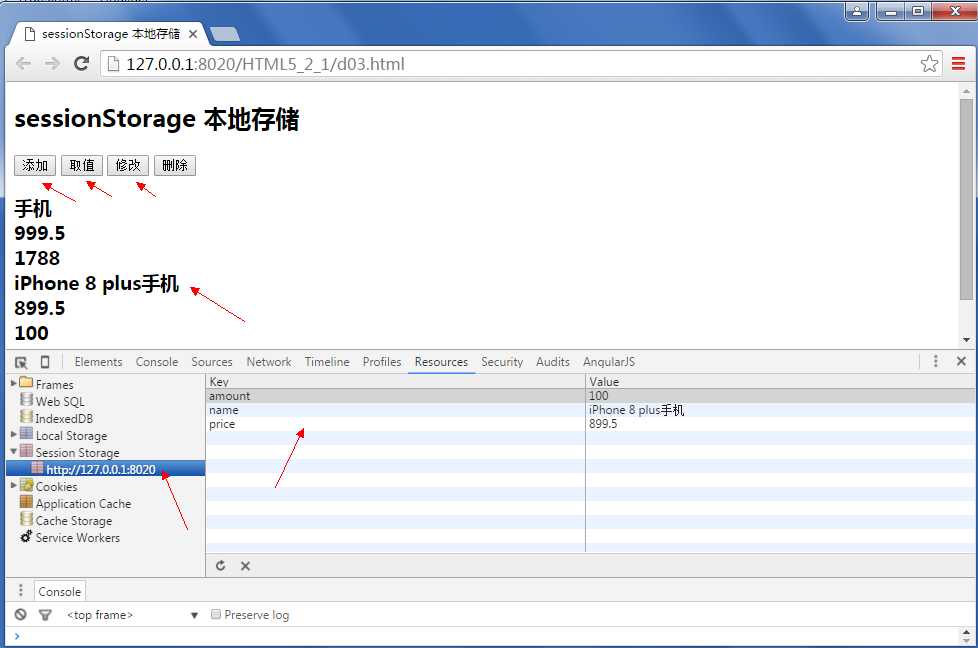This screenshot has width=978, height=648.
Task: Click the page icon in the address bar
Action: (x=113, y=64)
